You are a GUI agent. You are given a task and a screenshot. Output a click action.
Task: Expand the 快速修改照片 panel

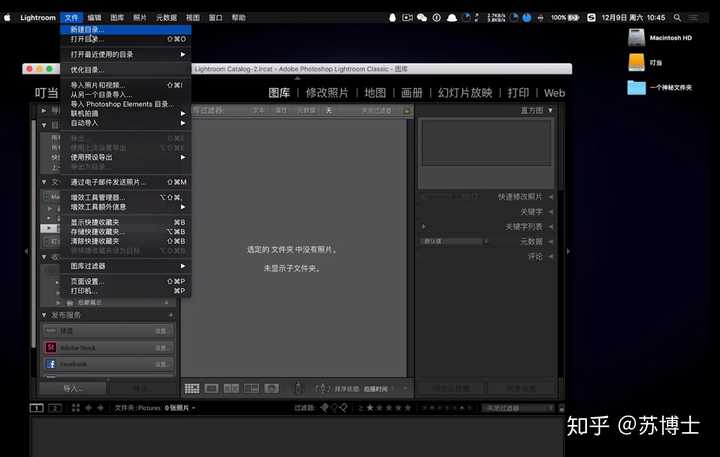click(x=551, y=197)
